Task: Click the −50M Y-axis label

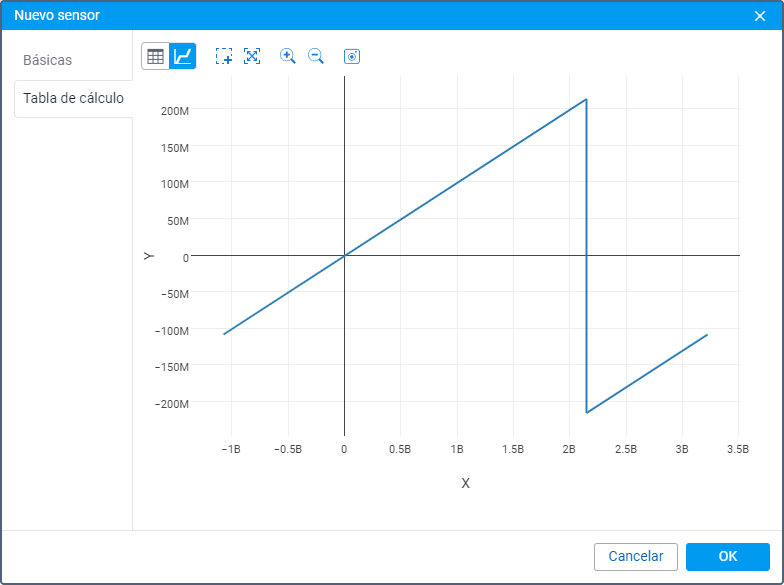Action: (x=174, y=294)
